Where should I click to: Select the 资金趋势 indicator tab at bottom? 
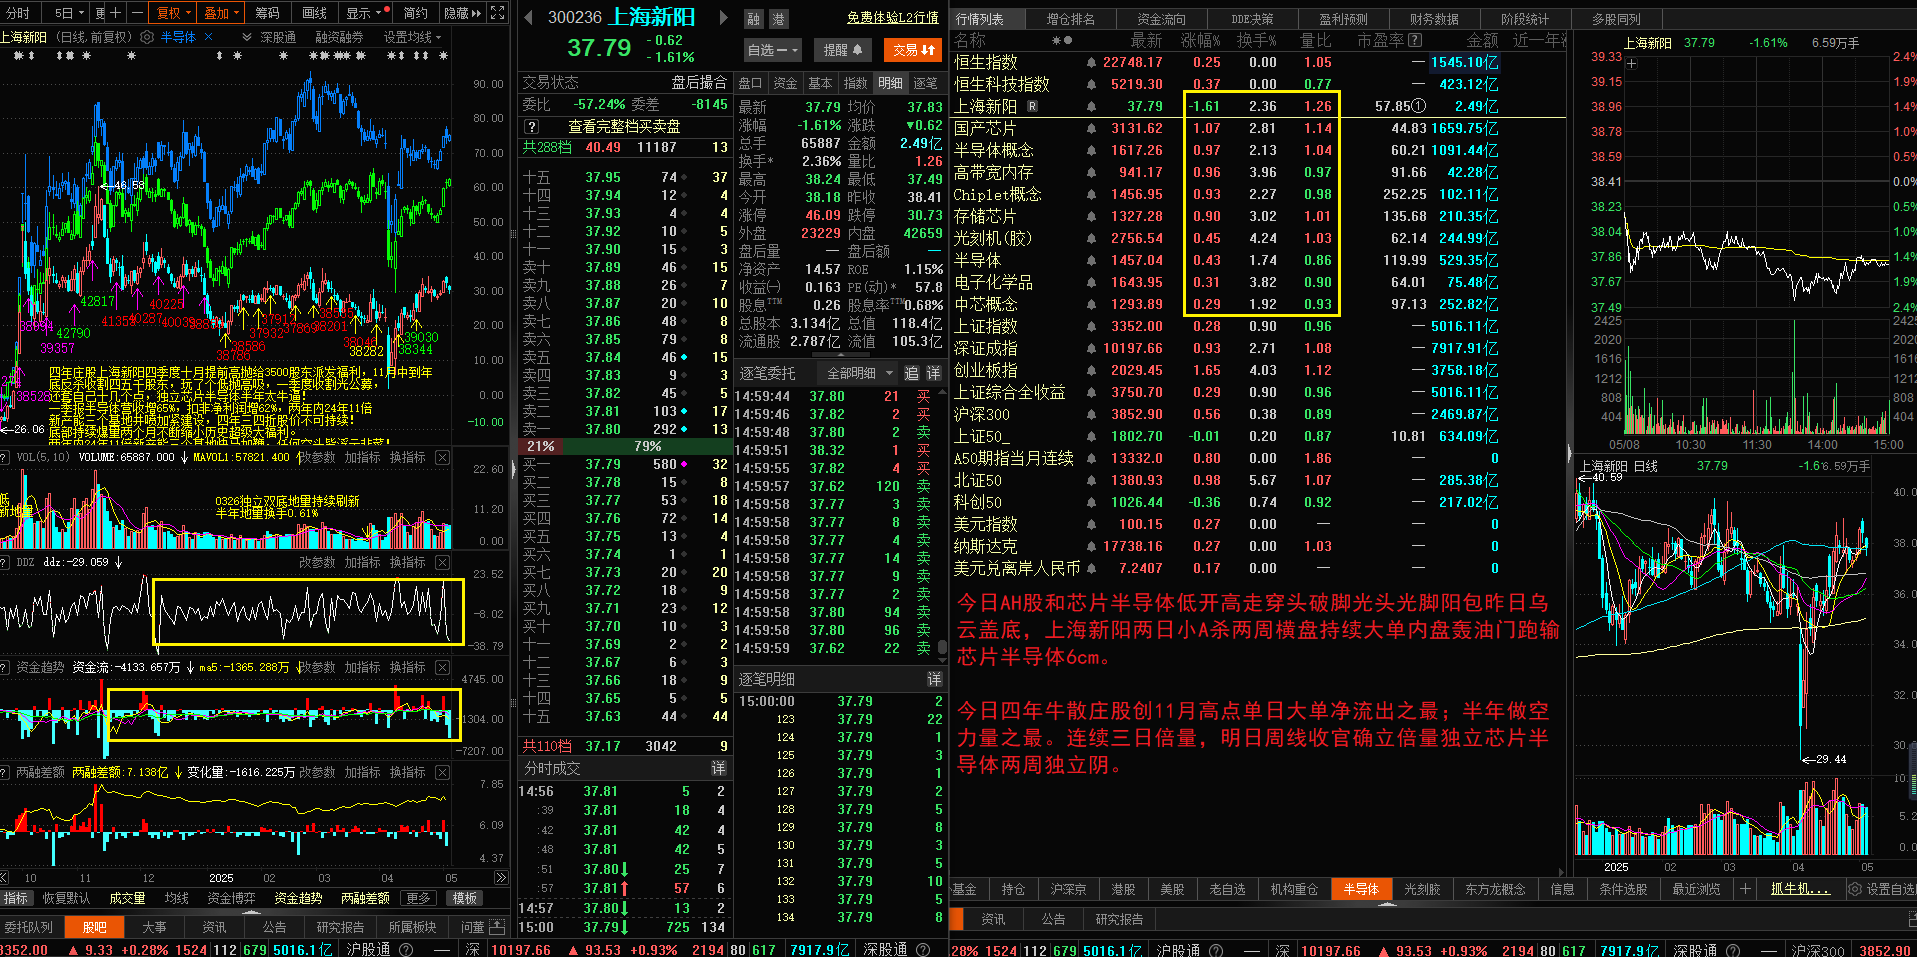point(297,898)
